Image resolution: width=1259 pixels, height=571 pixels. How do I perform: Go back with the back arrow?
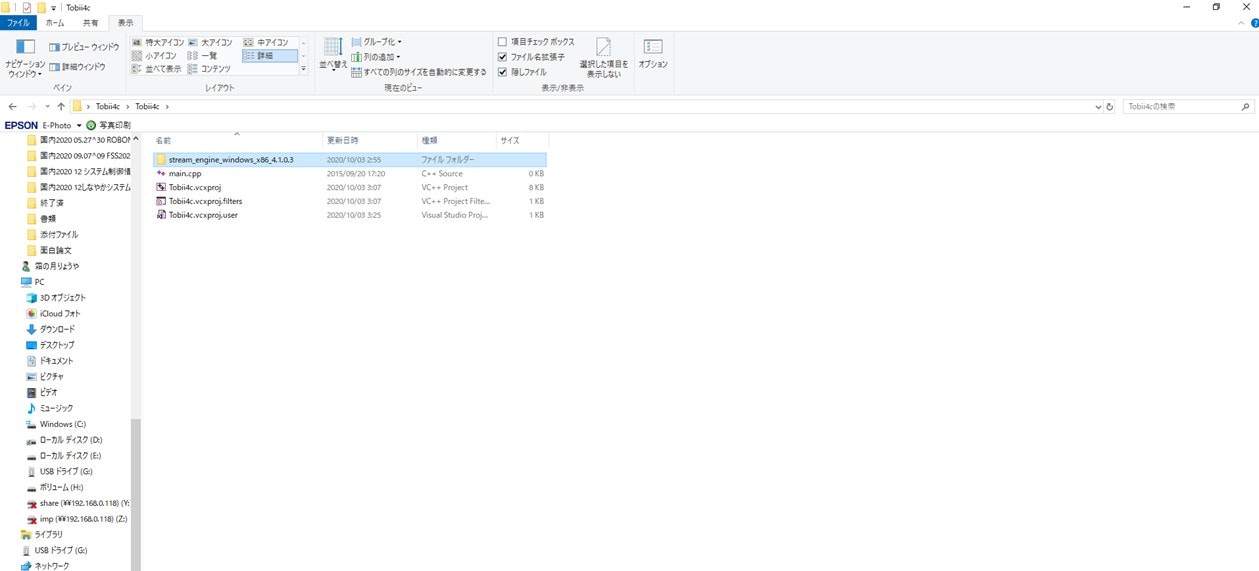[12, 106]
